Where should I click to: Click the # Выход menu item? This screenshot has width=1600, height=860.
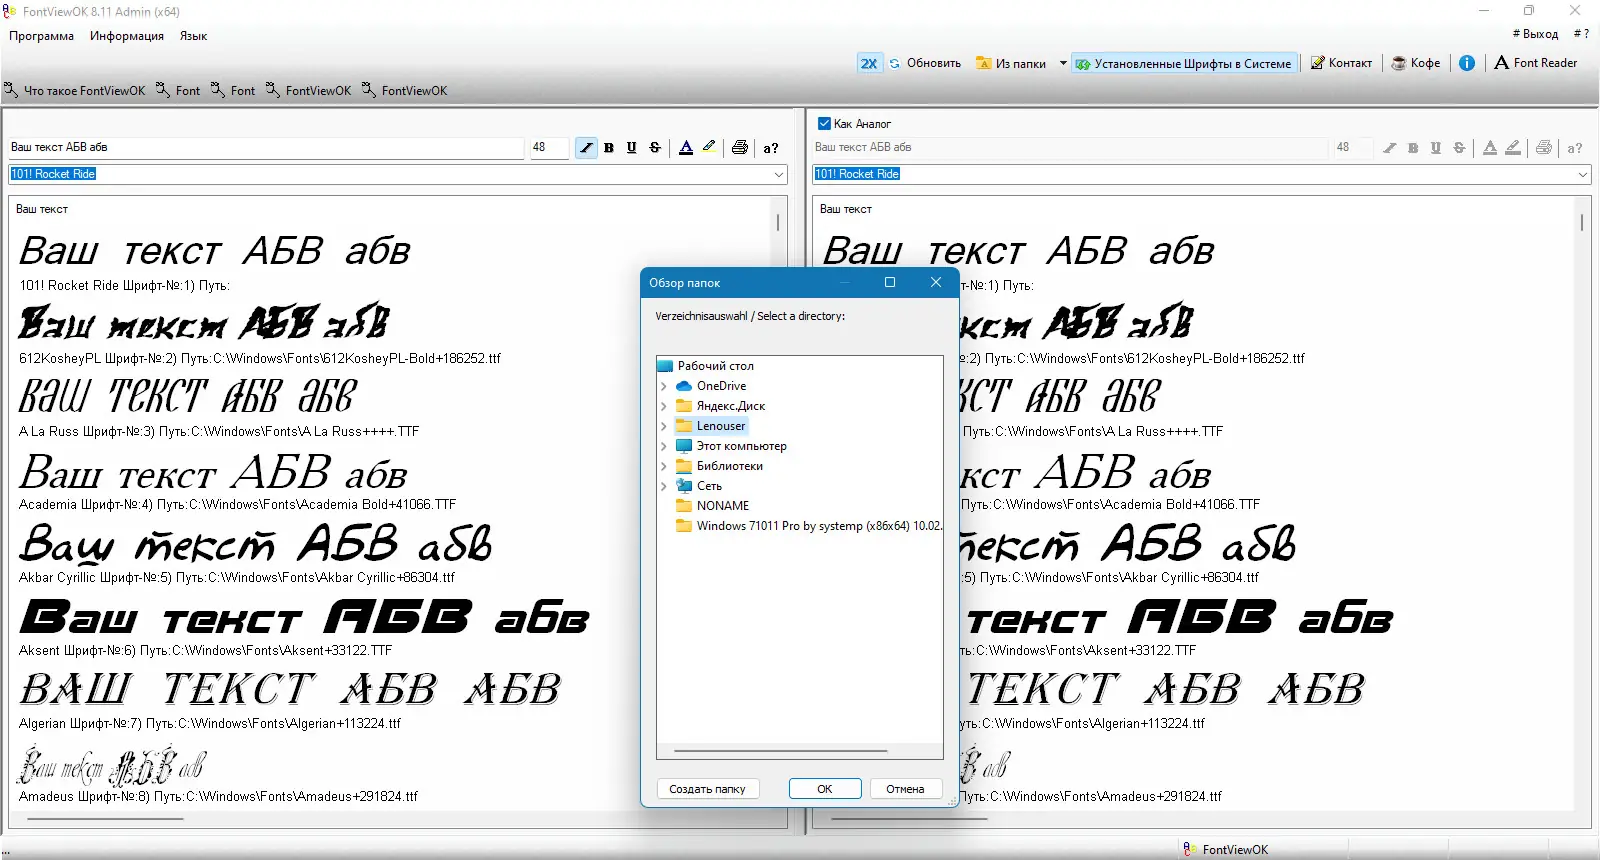(x=1535, y=34)
